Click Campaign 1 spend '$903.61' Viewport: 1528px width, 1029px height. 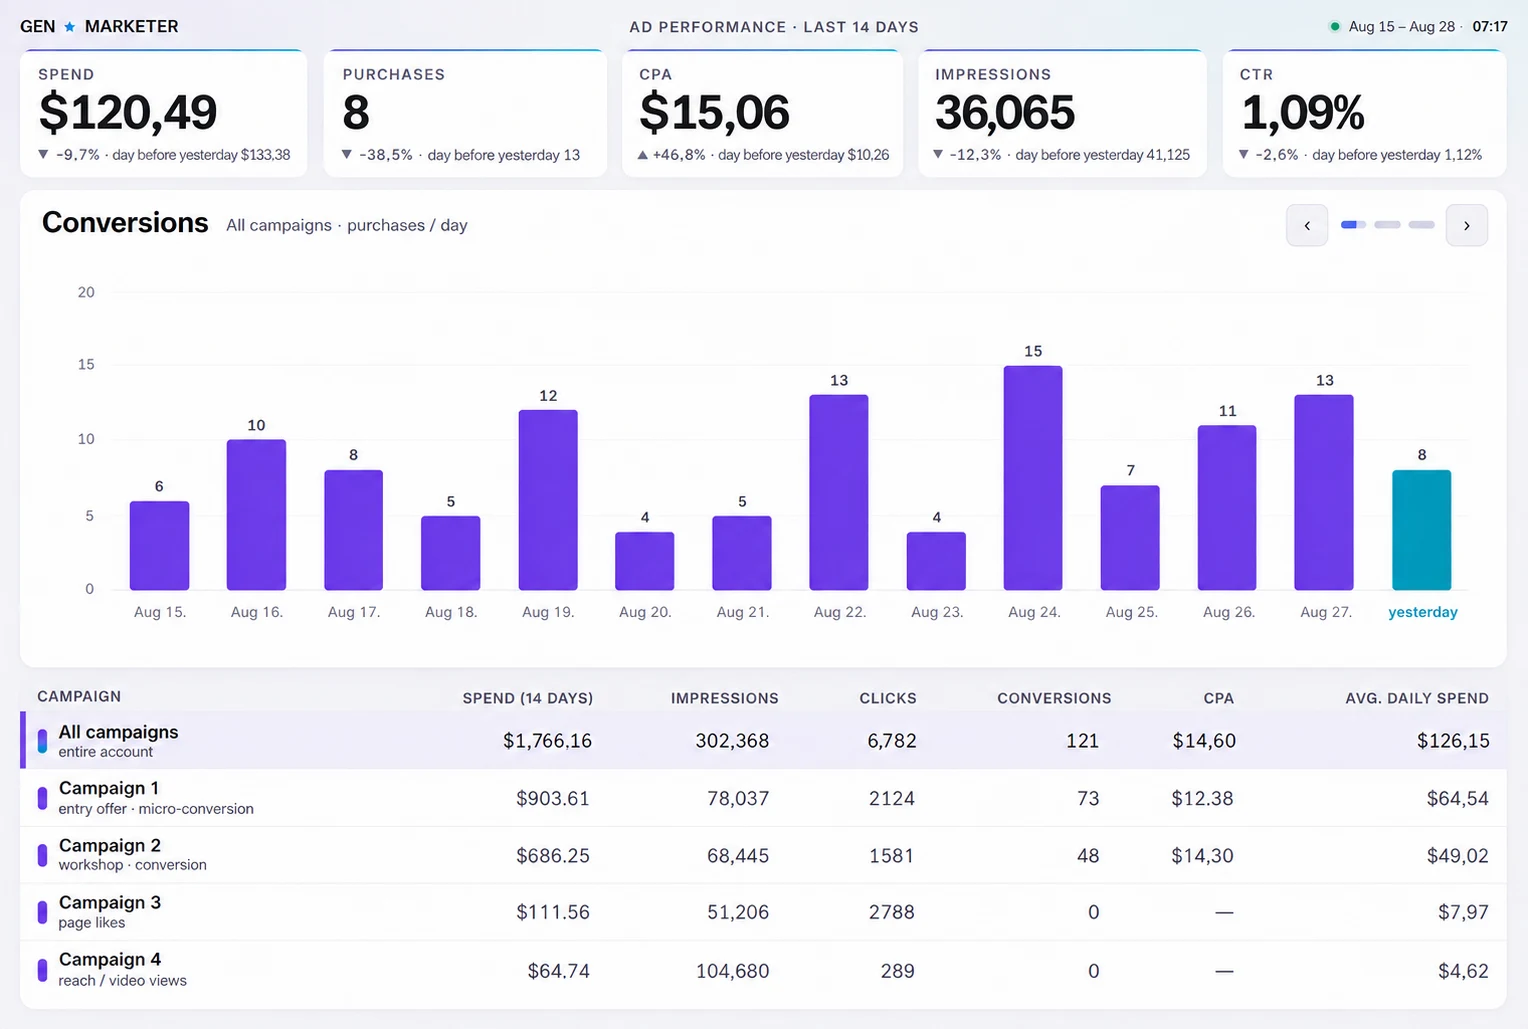pos(553,798)
